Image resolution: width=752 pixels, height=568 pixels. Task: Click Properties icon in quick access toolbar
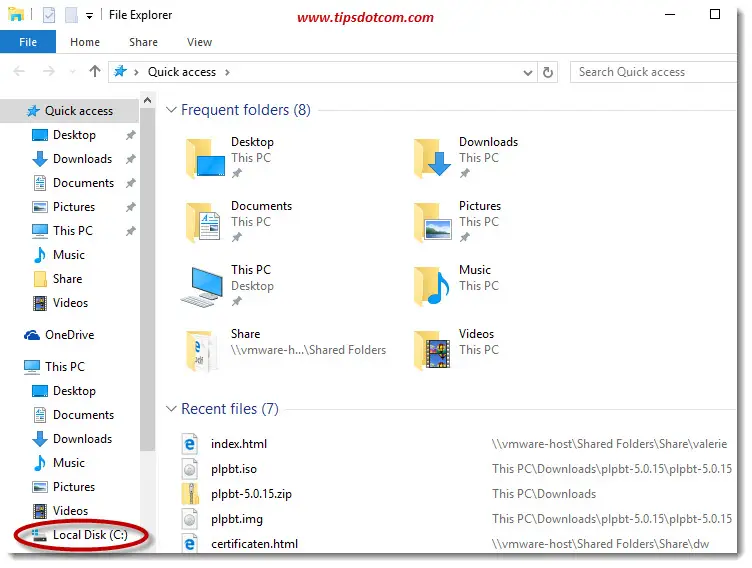point(49,15)
